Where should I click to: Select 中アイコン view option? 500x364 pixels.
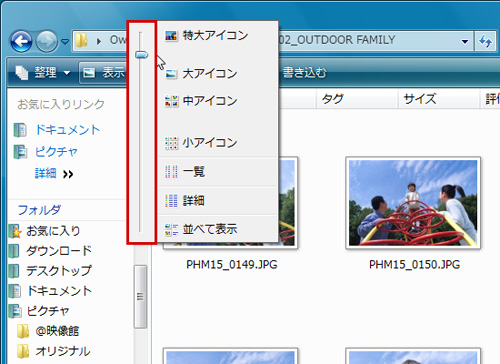[x=218, y=101]
